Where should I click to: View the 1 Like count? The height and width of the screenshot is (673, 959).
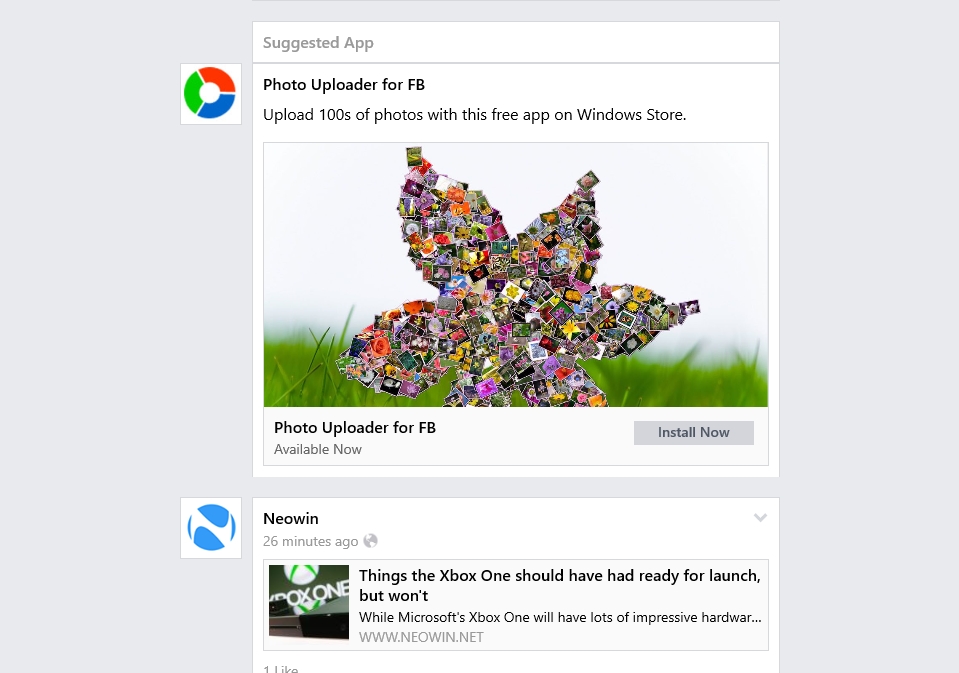[x=281, y=668]
